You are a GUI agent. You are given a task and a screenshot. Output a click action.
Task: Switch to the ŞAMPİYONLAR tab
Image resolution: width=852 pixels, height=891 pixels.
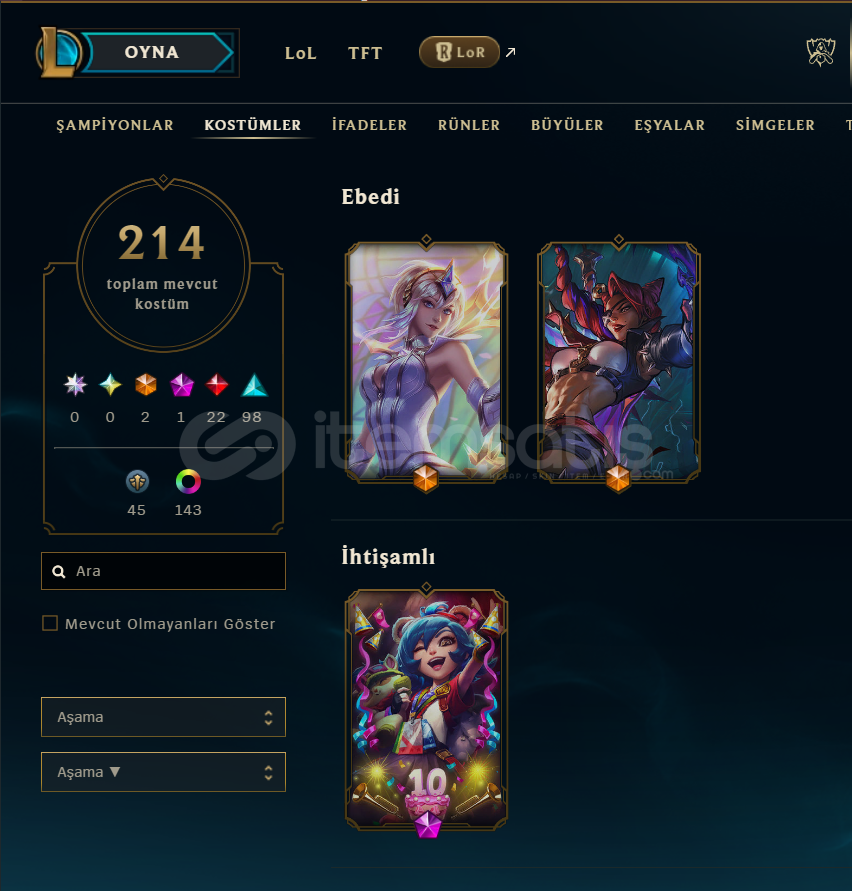click(115, 125)
